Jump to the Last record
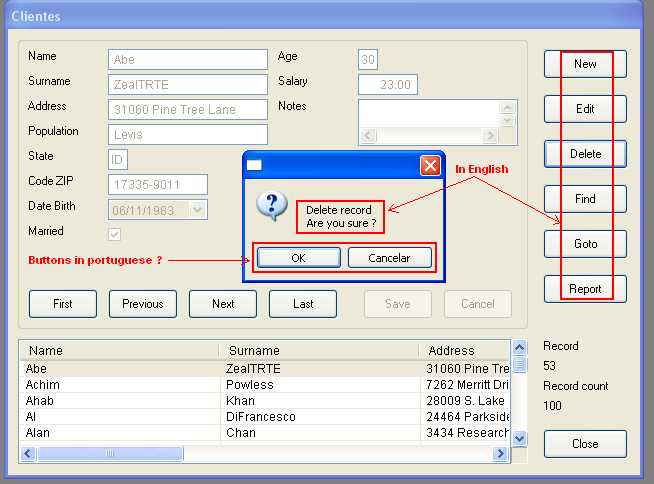Screen dimensions: 654x484 (303, 304)
